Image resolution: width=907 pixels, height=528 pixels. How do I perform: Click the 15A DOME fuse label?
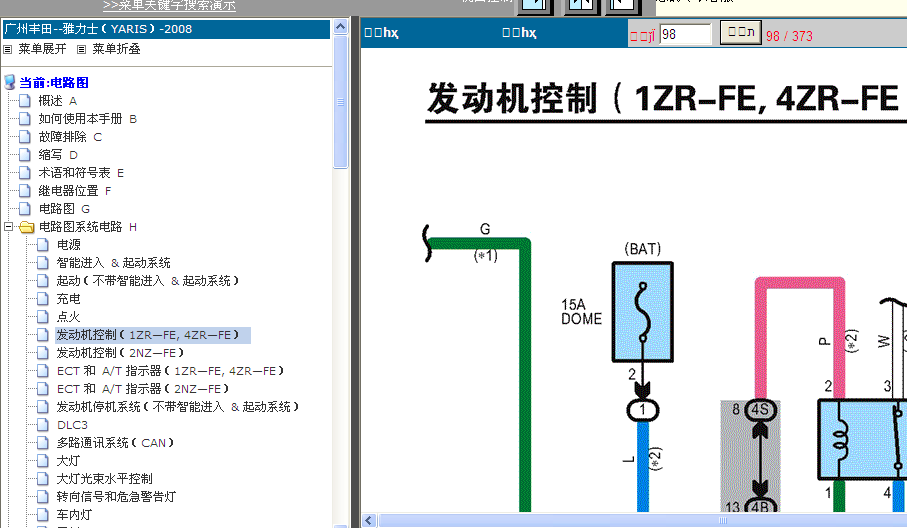click(581, 312)
